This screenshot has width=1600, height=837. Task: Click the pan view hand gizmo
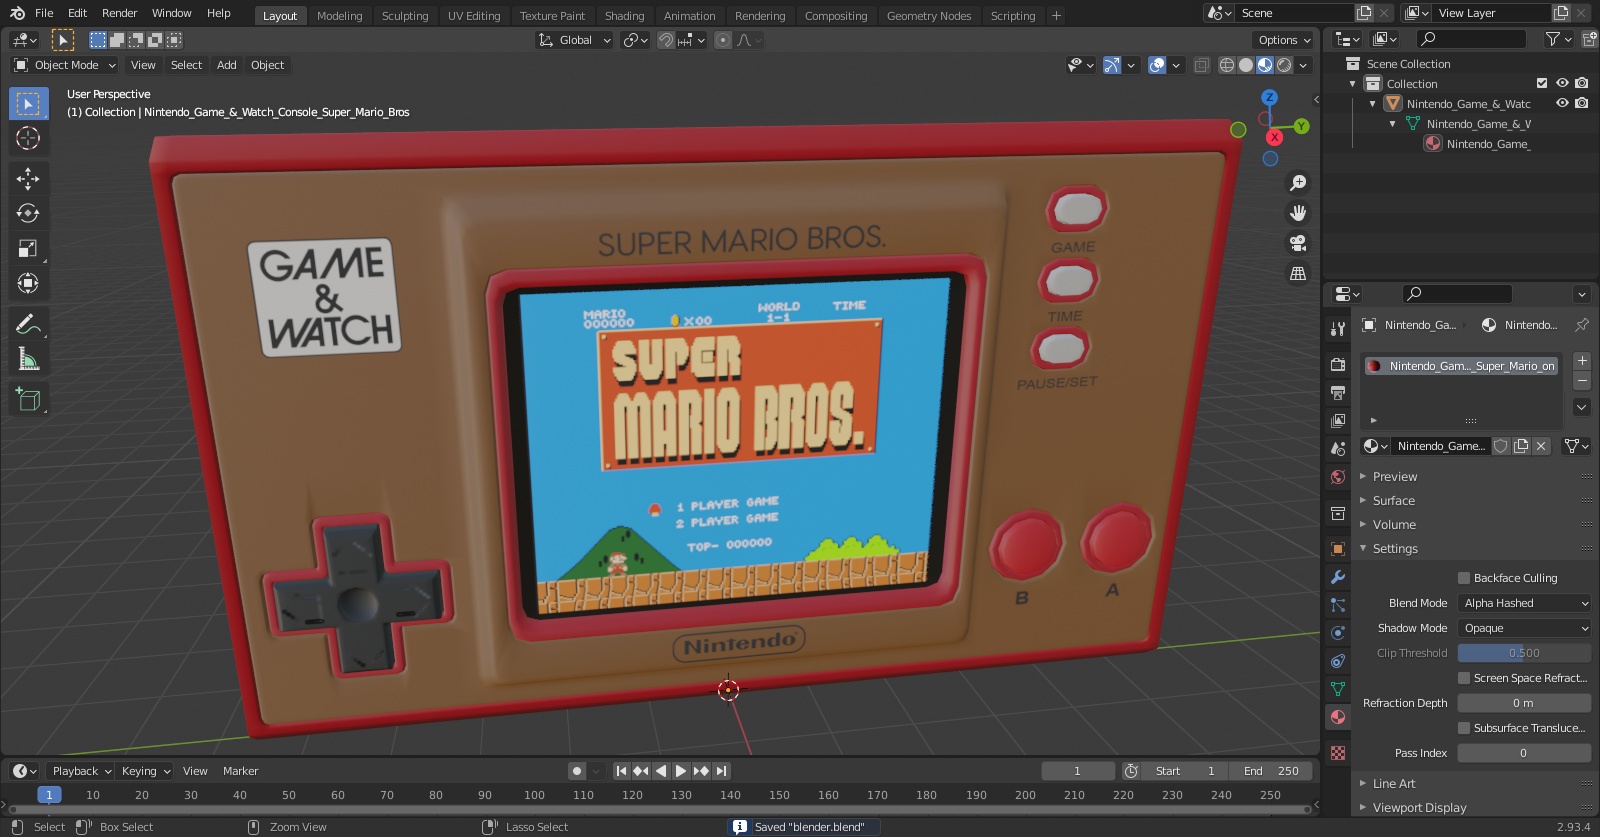(x=1298, y=213)
